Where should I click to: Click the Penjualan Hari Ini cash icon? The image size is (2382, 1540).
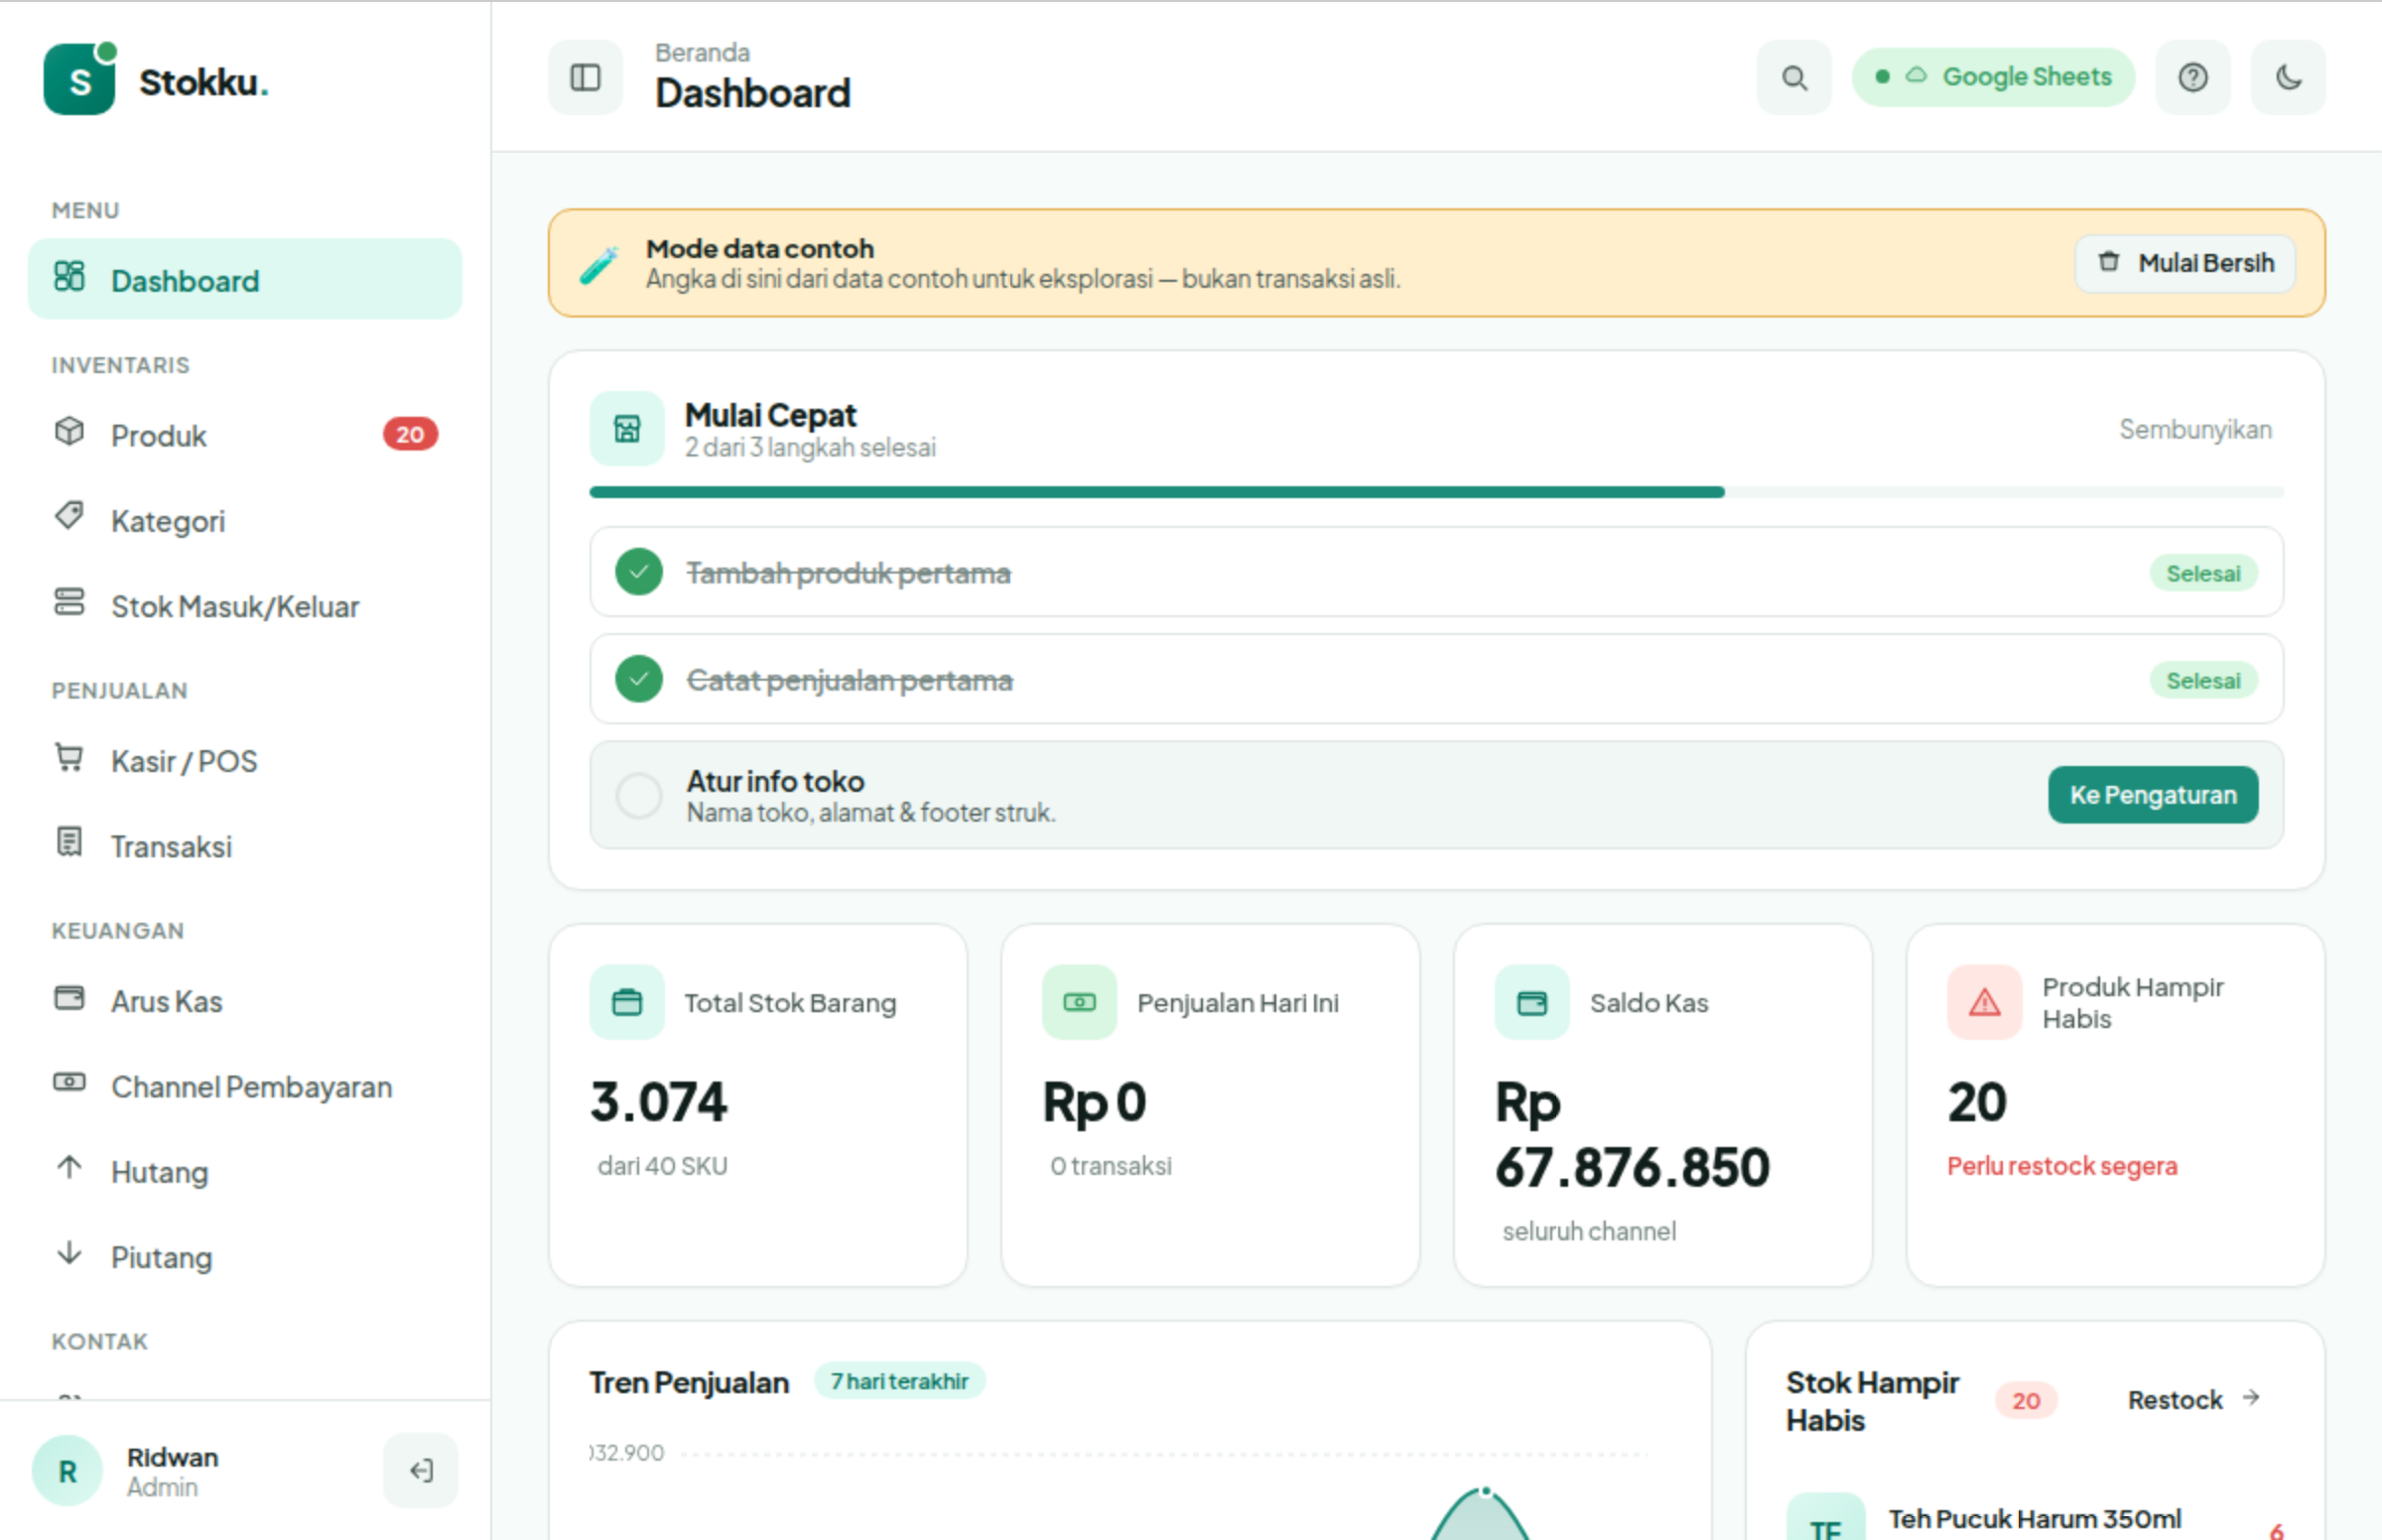[1079, 1002]
